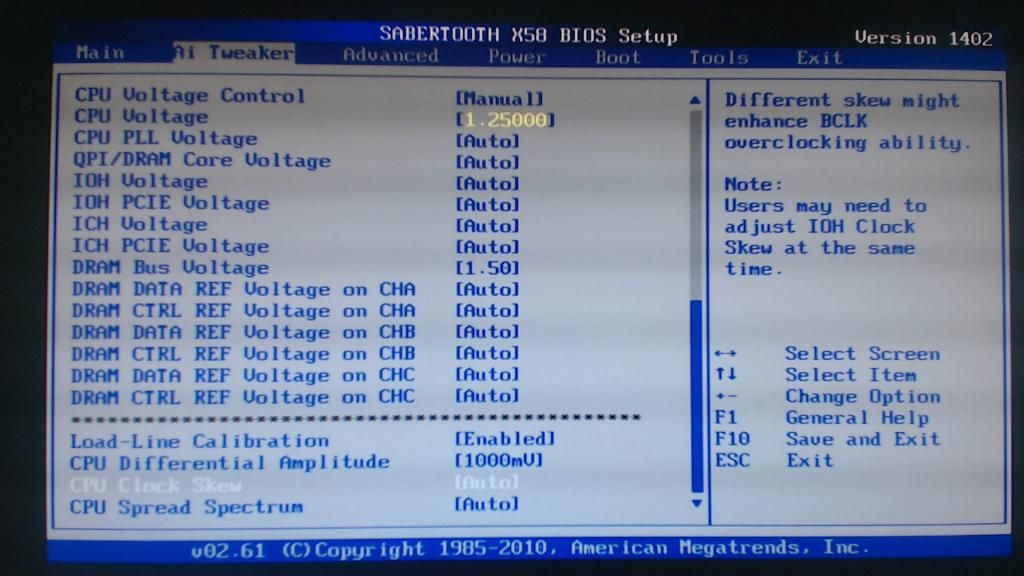Select the Ai Tweaker tab
1024x576 pixels.
coord(234,53)
